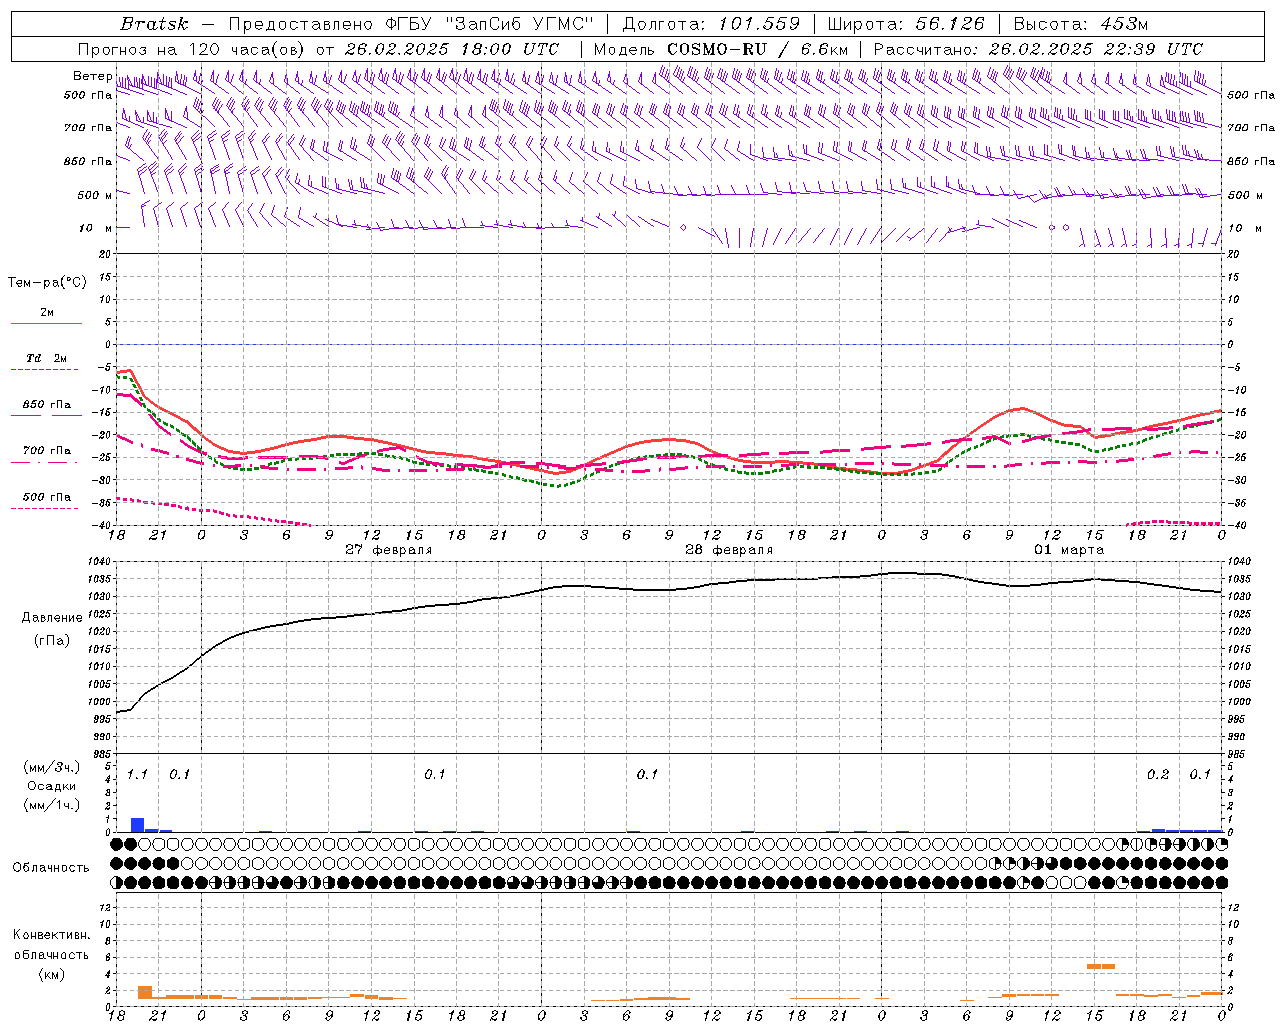Click the "(мм/1ч.)" precipitation unit label
Viewport: 1280px width, 1024px height.
[51, 805]
